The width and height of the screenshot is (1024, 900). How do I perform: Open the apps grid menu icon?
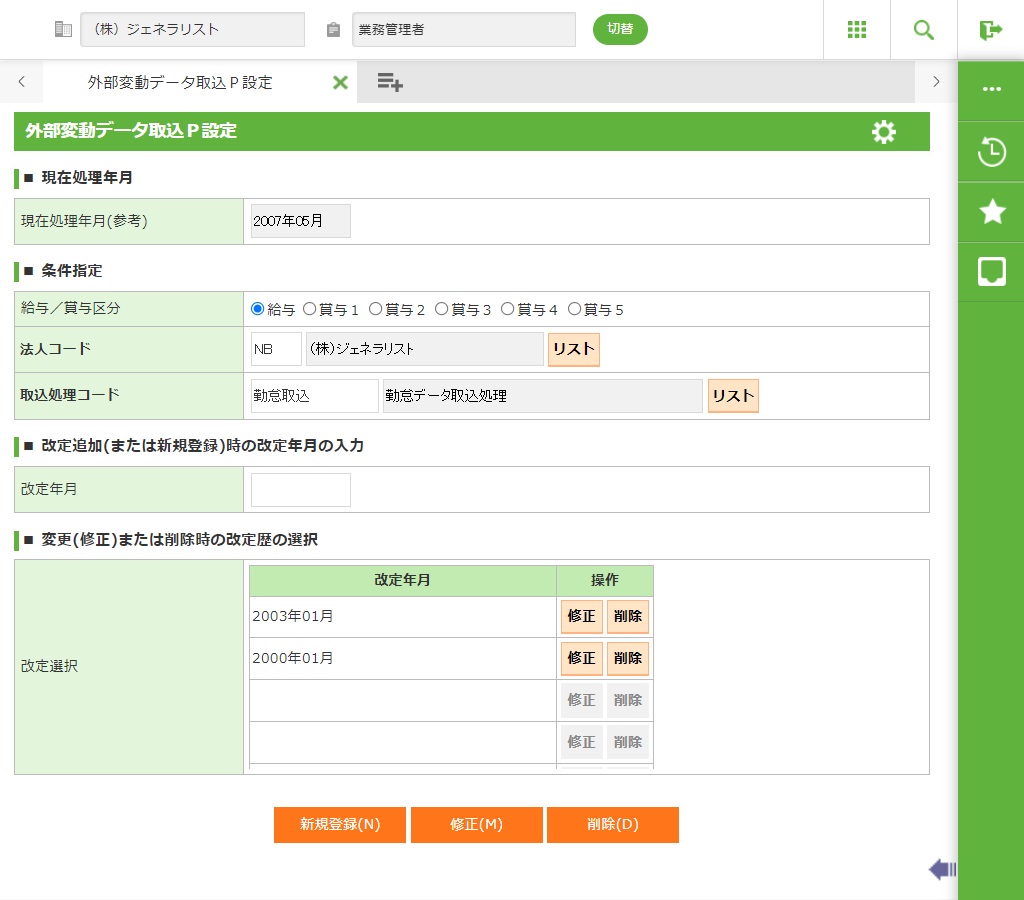click(x=856, y=30)
